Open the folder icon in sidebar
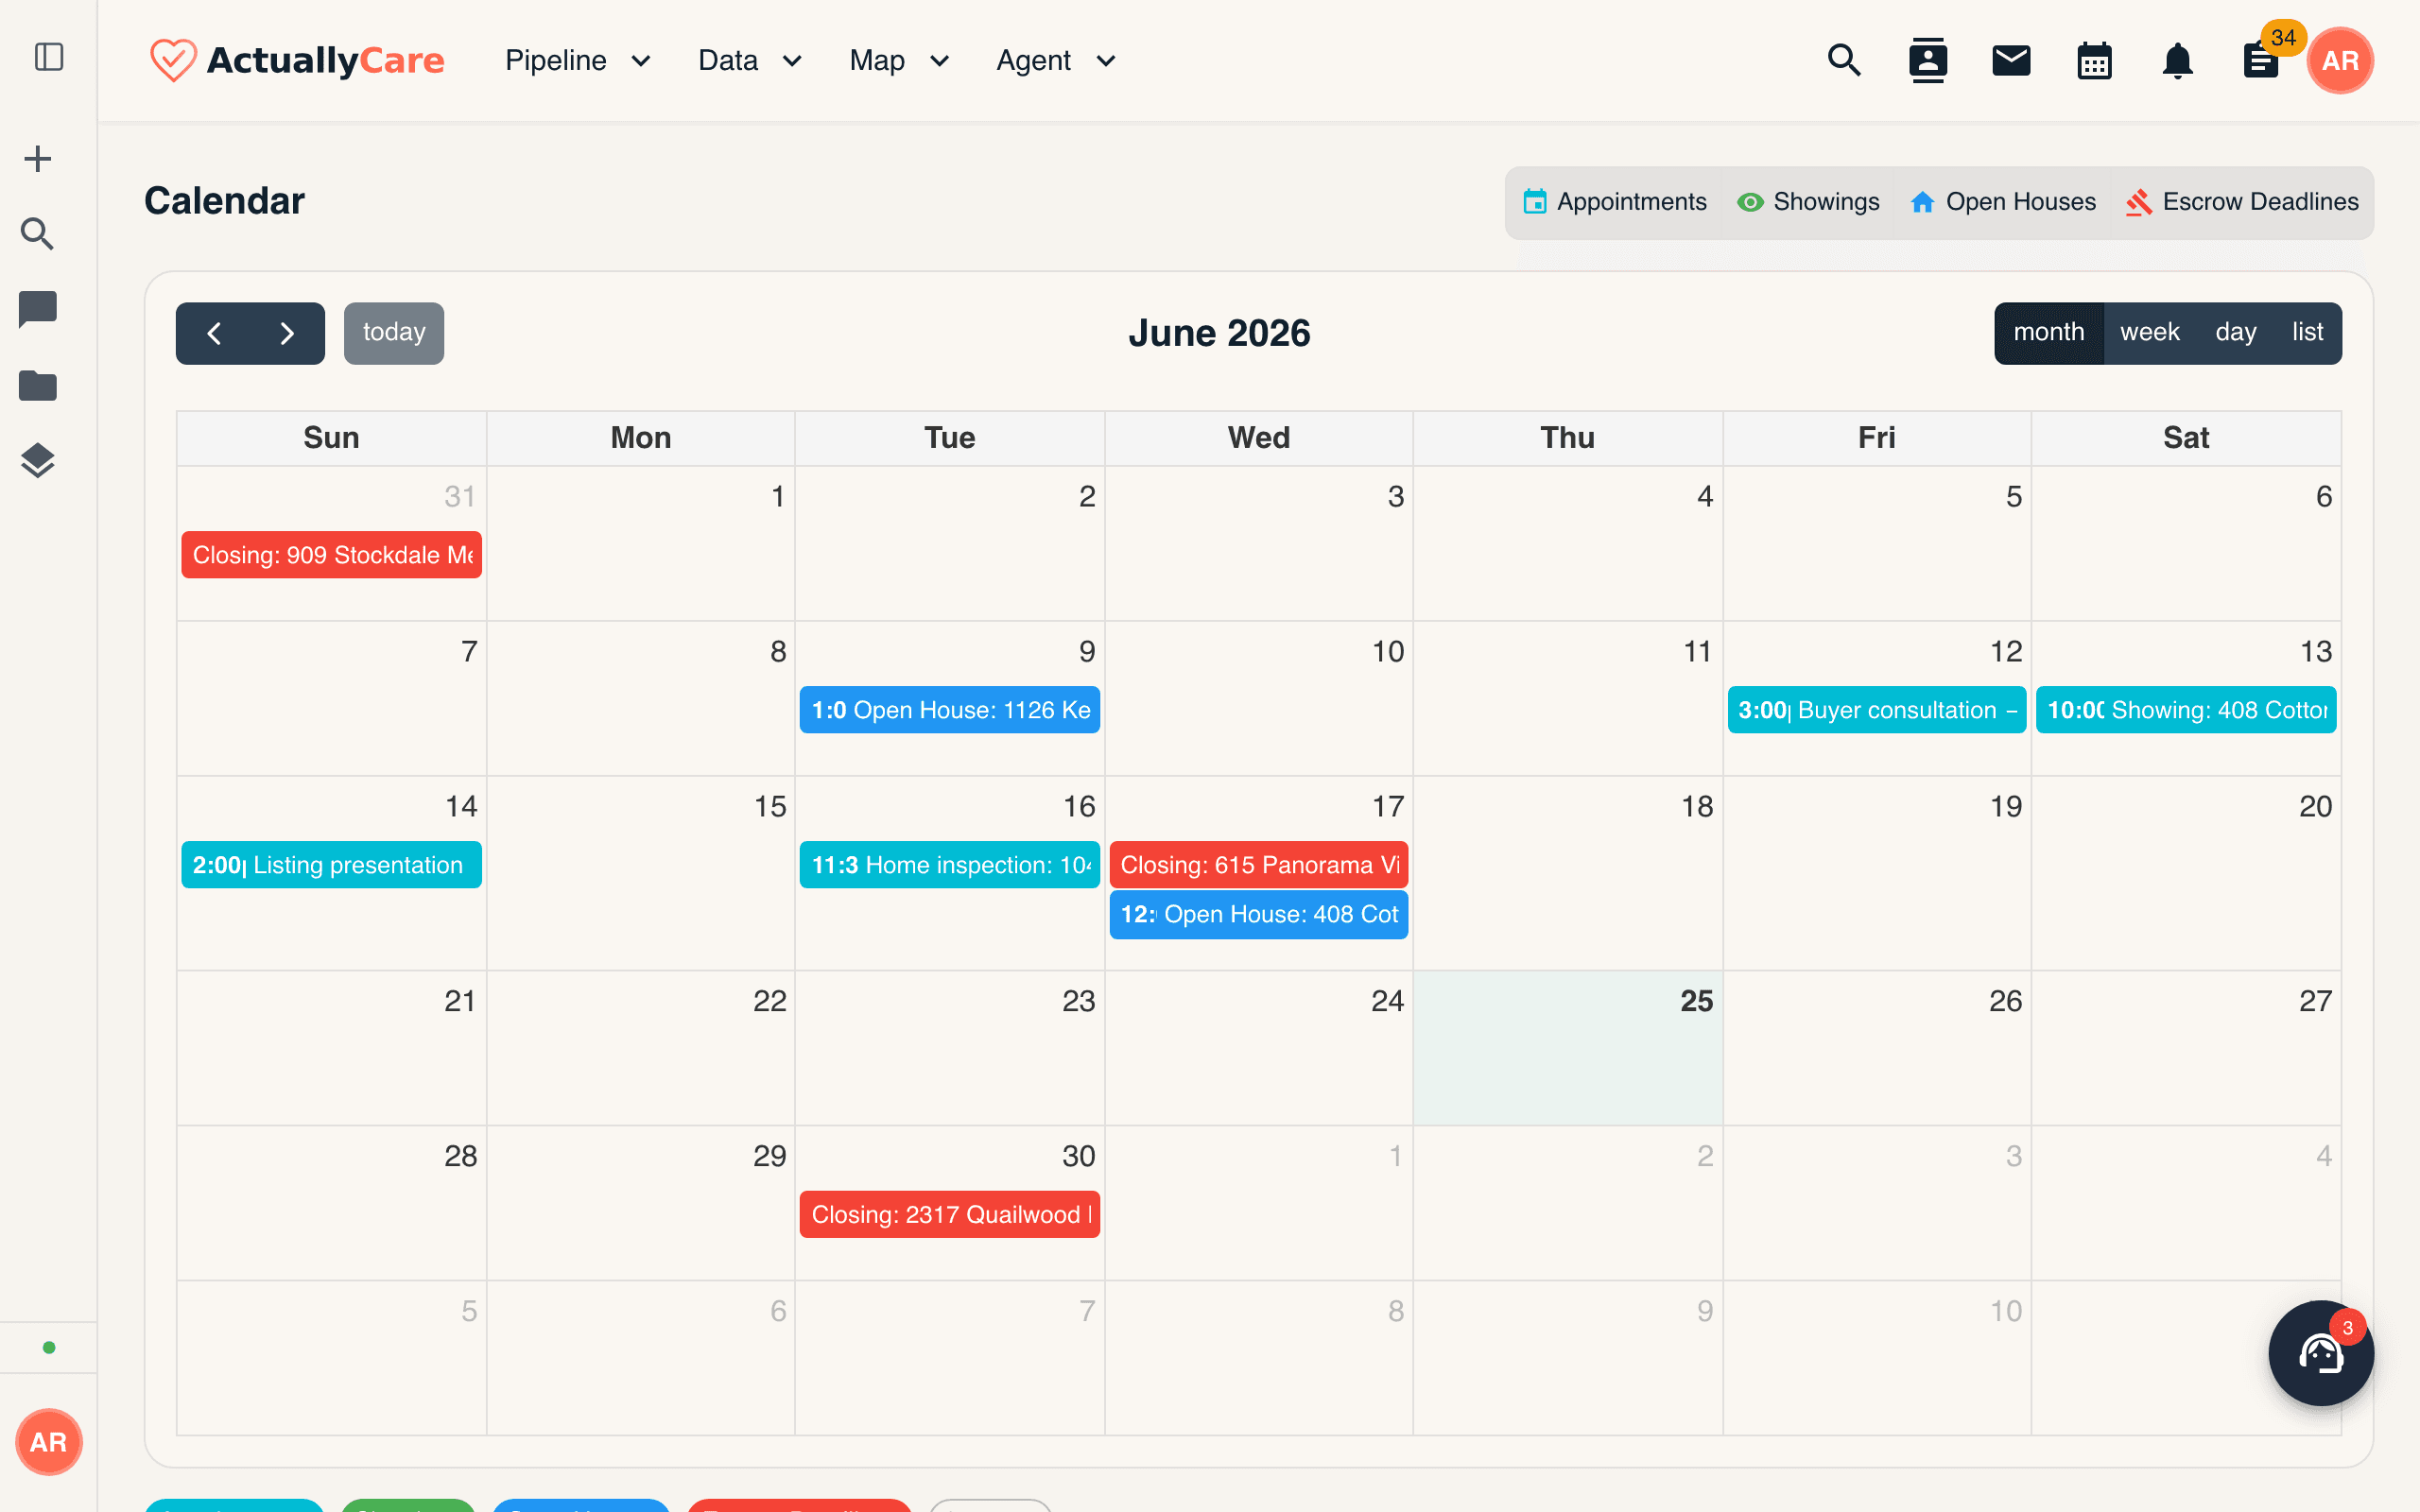The height and width of the screenshot is (1512, 2420). (38, 385)
